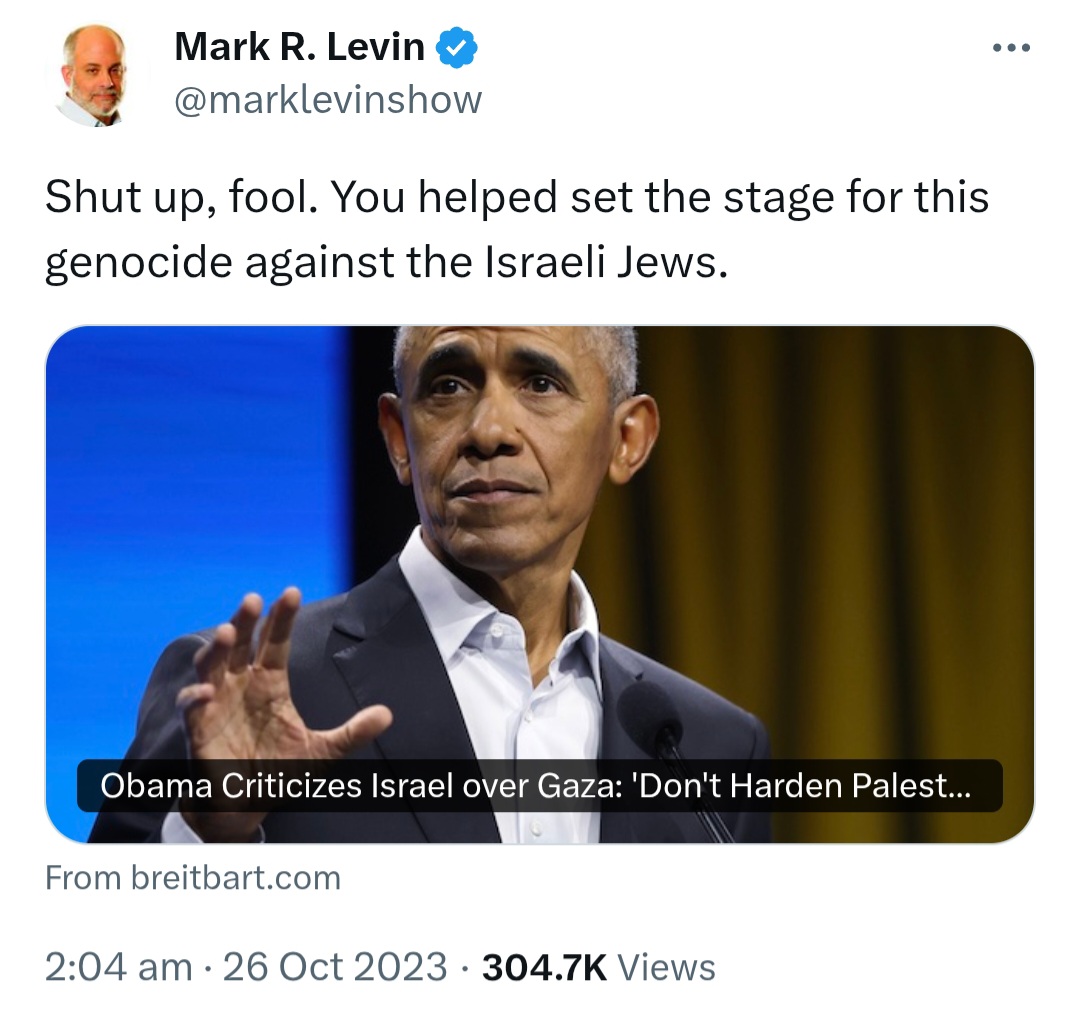1080x1018 pixels.
Task: Click the blue verified checkmark badge
Action: click(x=457, y=48)
